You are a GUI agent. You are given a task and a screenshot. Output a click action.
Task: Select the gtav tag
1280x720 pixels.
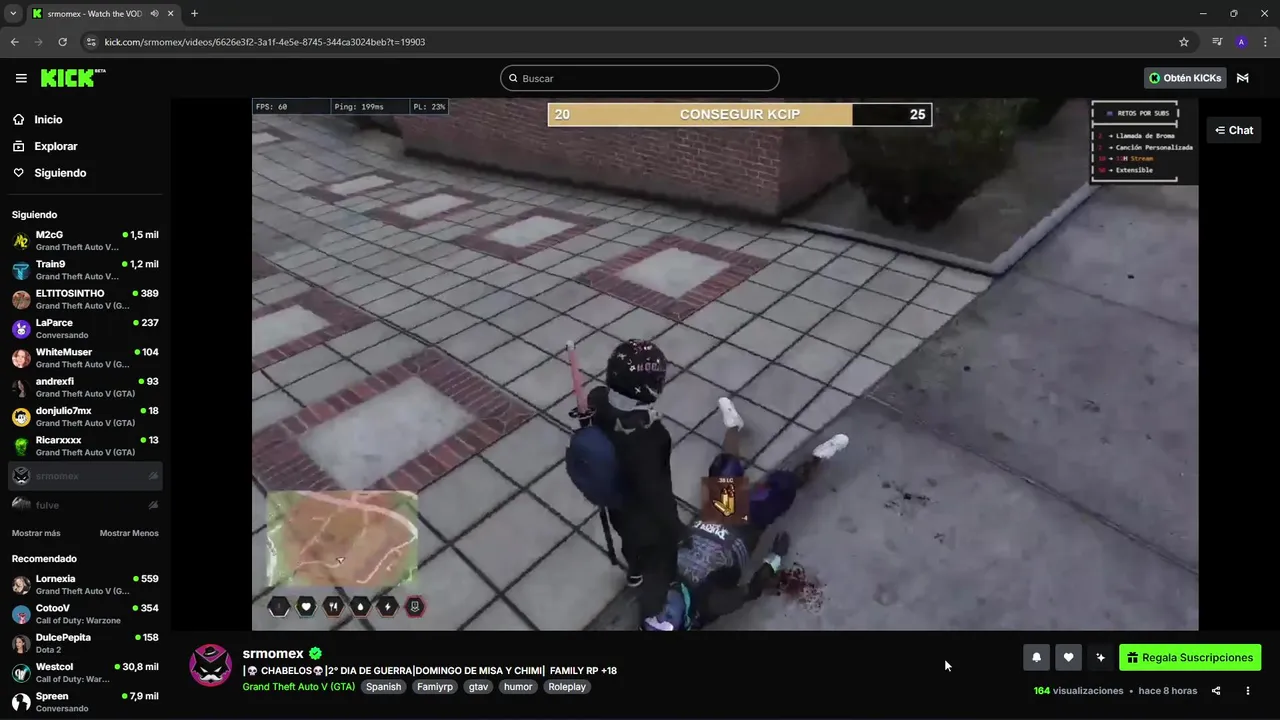tap(479, 687)
